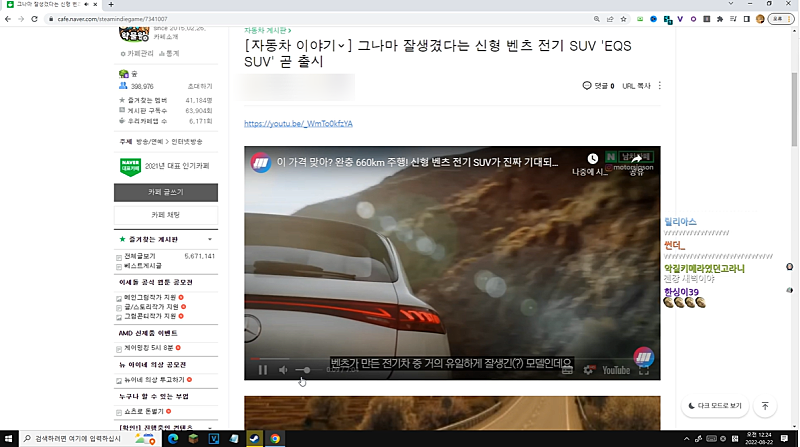Image resolution: width=800 pixels, height=447 pixels.
Task: Click the Watch later clock icon
Action: (x=592, y=159)
